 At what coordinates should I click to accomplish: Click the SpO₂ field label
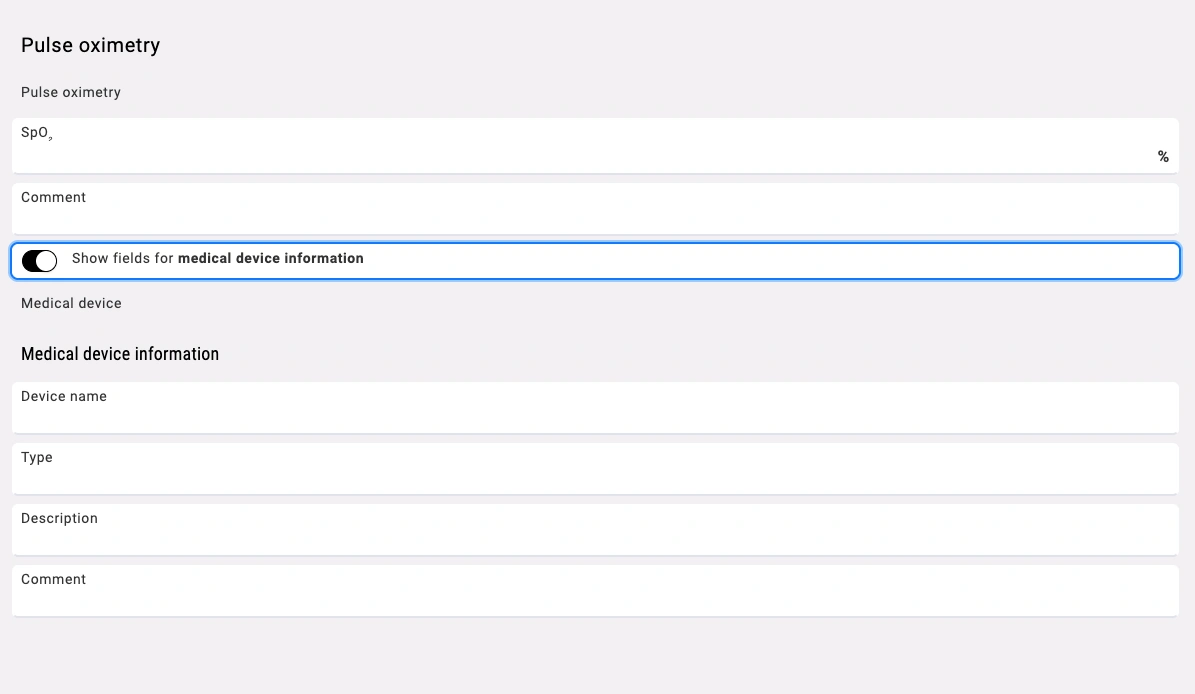tap(36, 133)
